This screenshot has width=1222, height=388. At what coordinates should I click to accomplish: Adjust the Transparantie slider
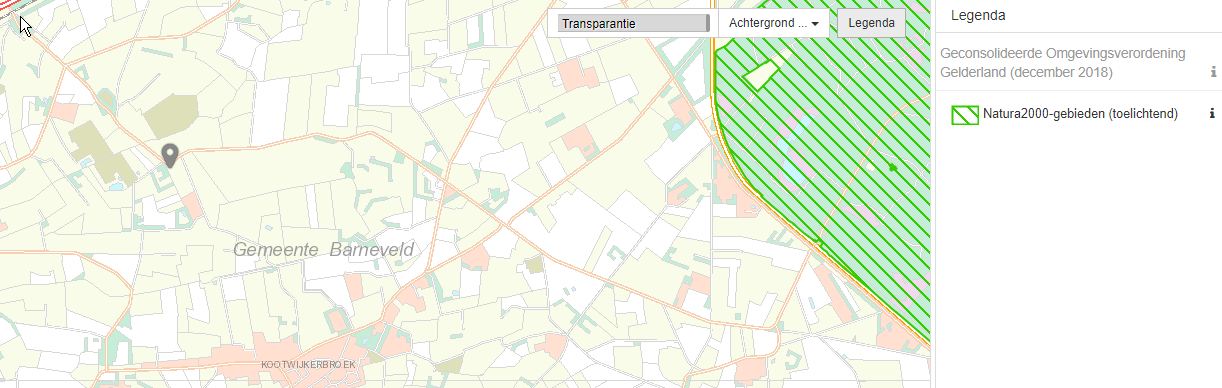click(634, 23)
